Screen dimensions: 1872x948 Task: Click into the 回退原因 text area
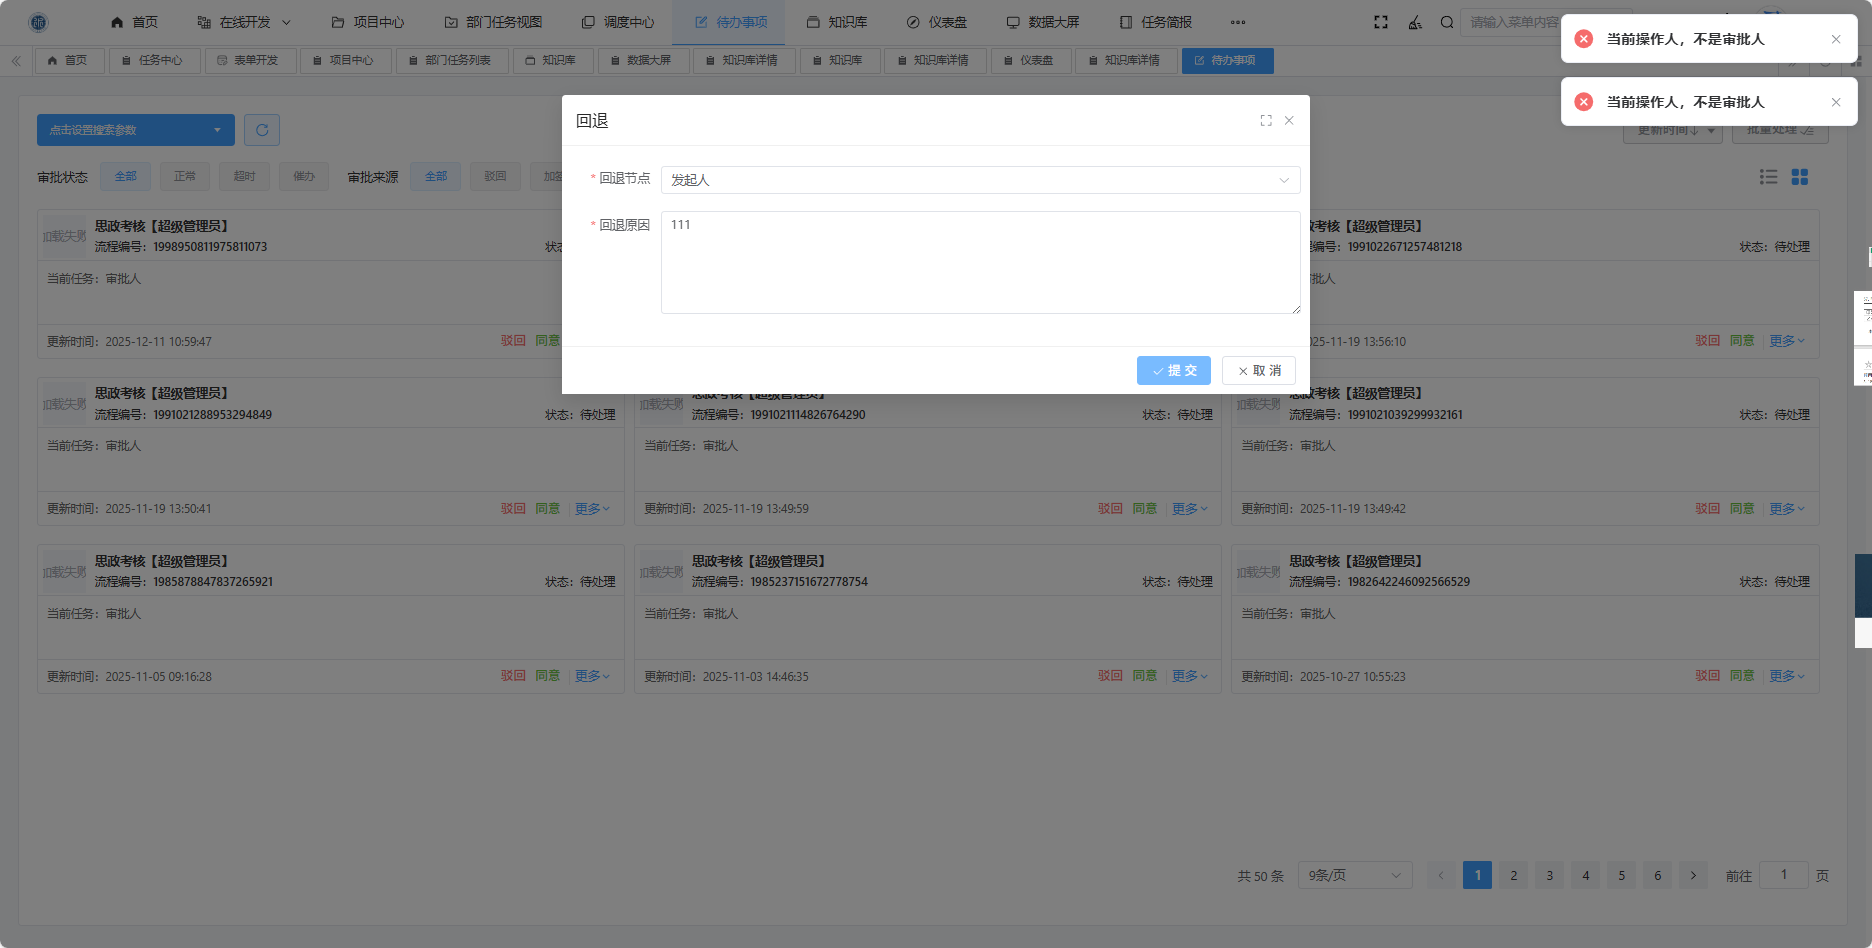coord(980,262)
